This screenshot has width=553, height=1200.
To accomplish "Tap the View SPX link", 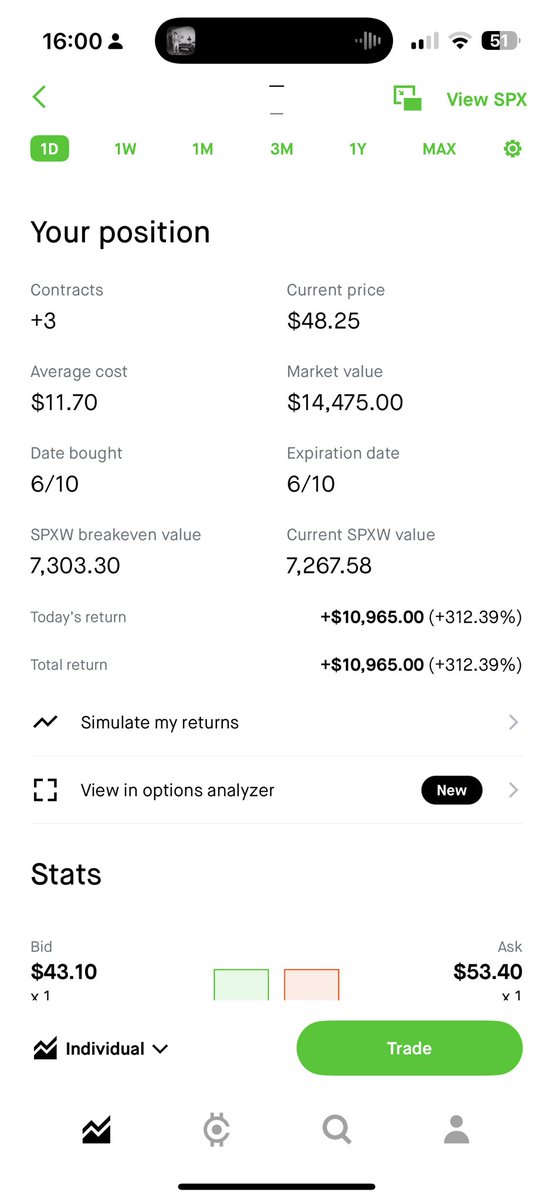I will pyautogui.click(x=486, y=99).
